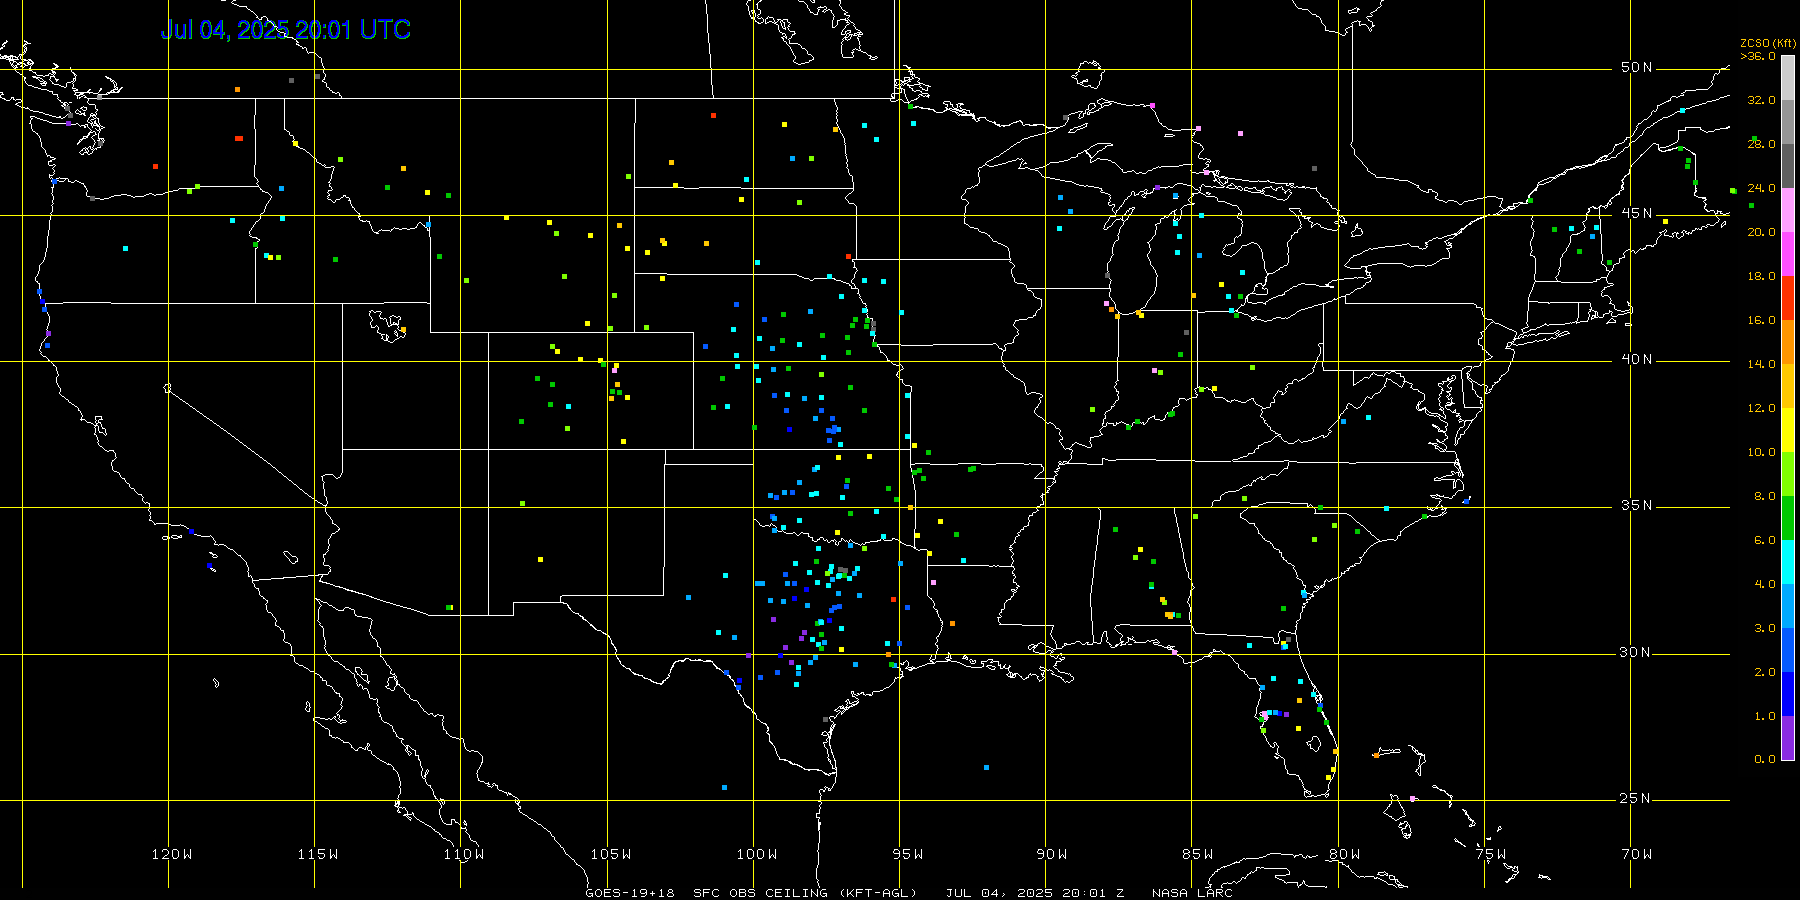Screen dimensions: 1800x900
Task: Click the 115 W longitude label
Action: pyautogui.click(x=318, y=854)
